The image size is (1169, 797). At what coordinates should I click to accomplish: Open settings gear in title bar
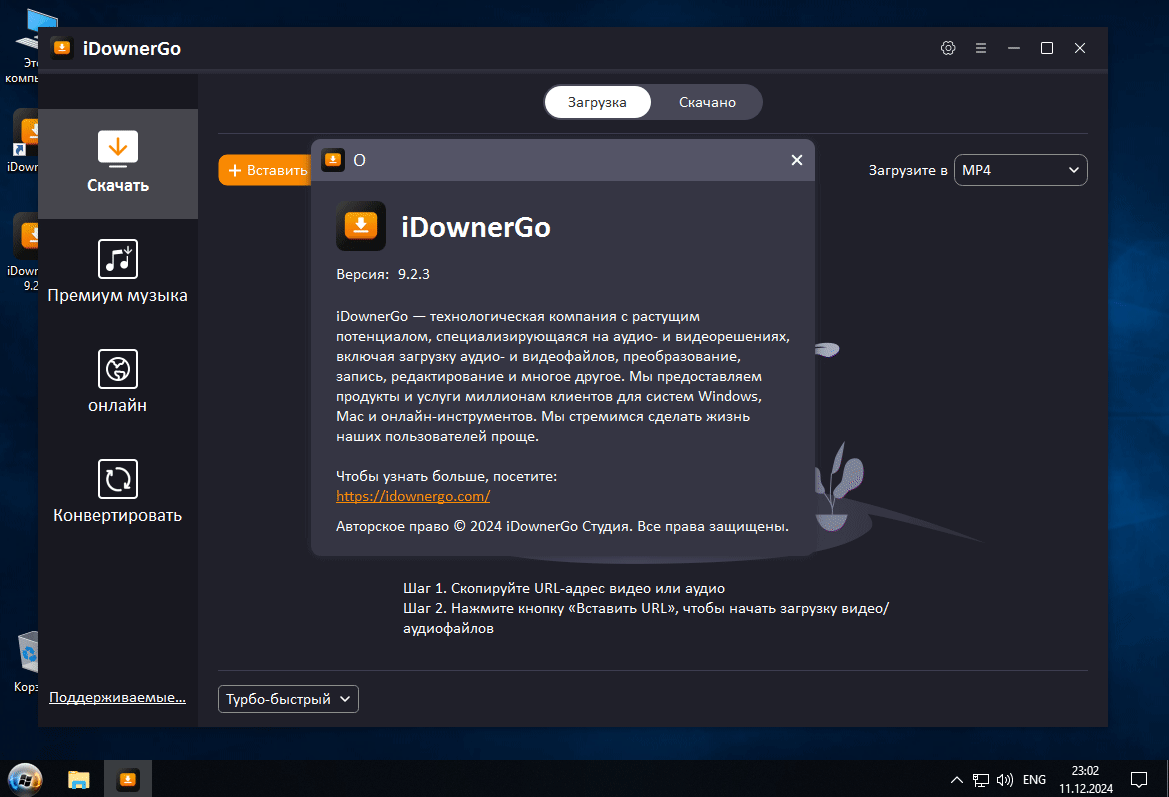(948, 48)
